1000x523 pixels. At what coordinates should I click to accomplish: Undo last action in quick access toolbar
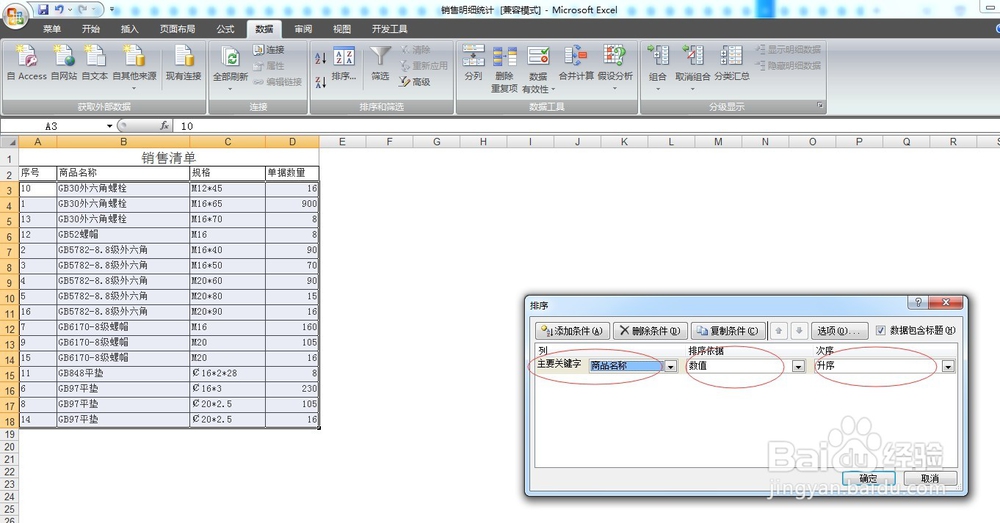59,10
